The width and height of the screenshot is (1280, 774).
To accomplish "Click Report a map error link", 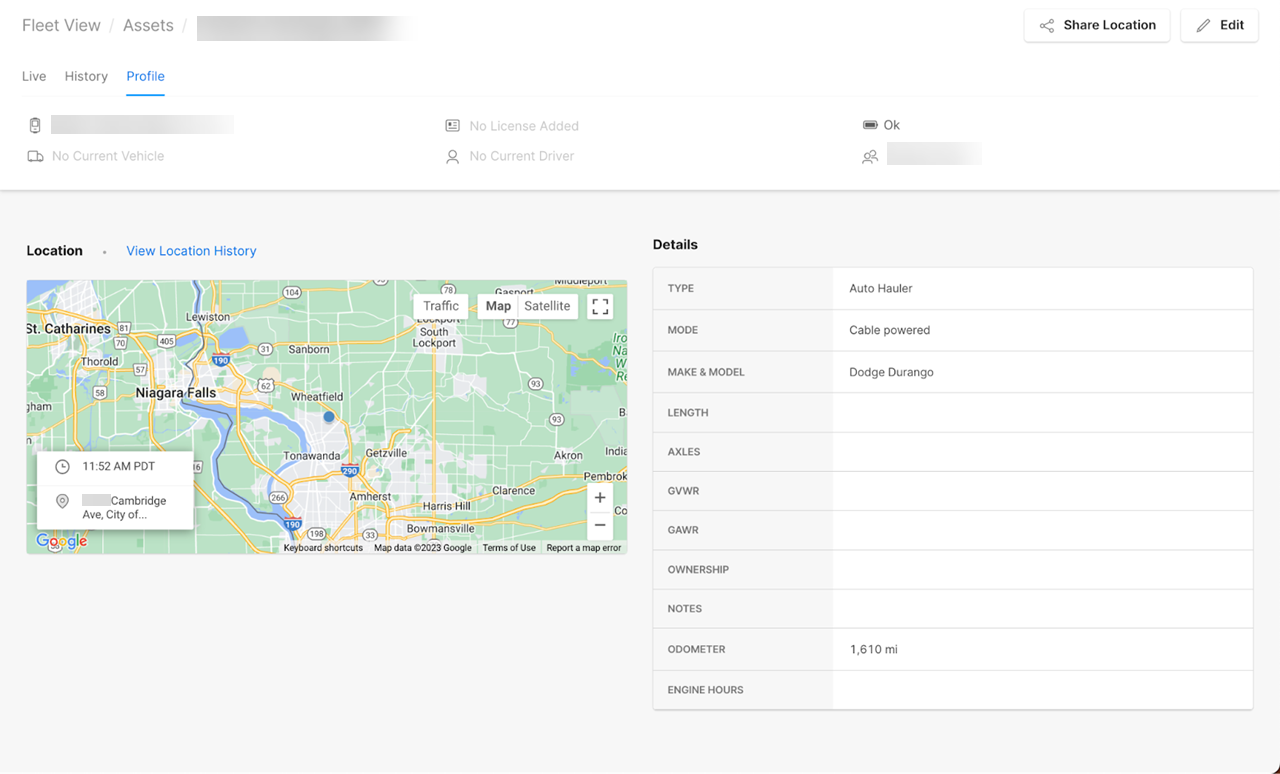I will [x=583, y=548].
